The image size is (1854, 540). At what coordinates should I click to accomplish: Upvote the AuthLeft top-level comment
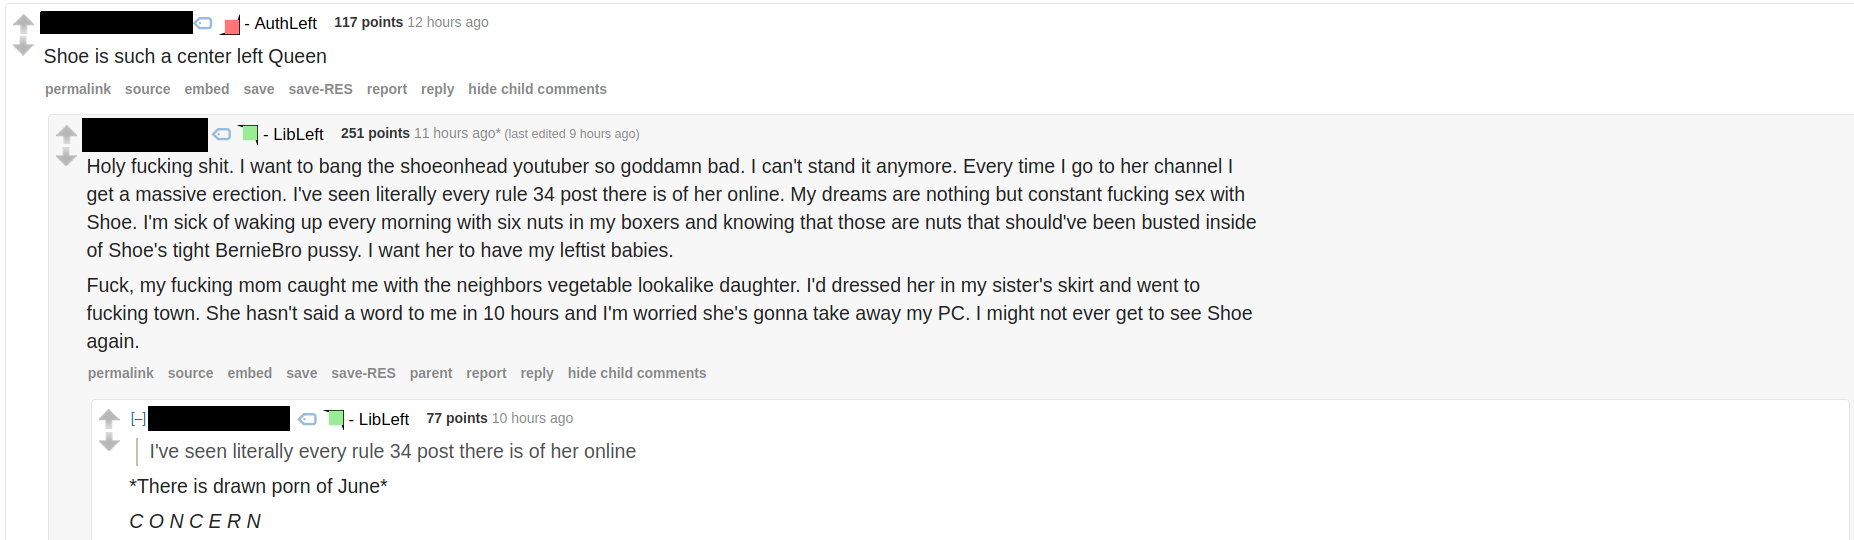23,24
